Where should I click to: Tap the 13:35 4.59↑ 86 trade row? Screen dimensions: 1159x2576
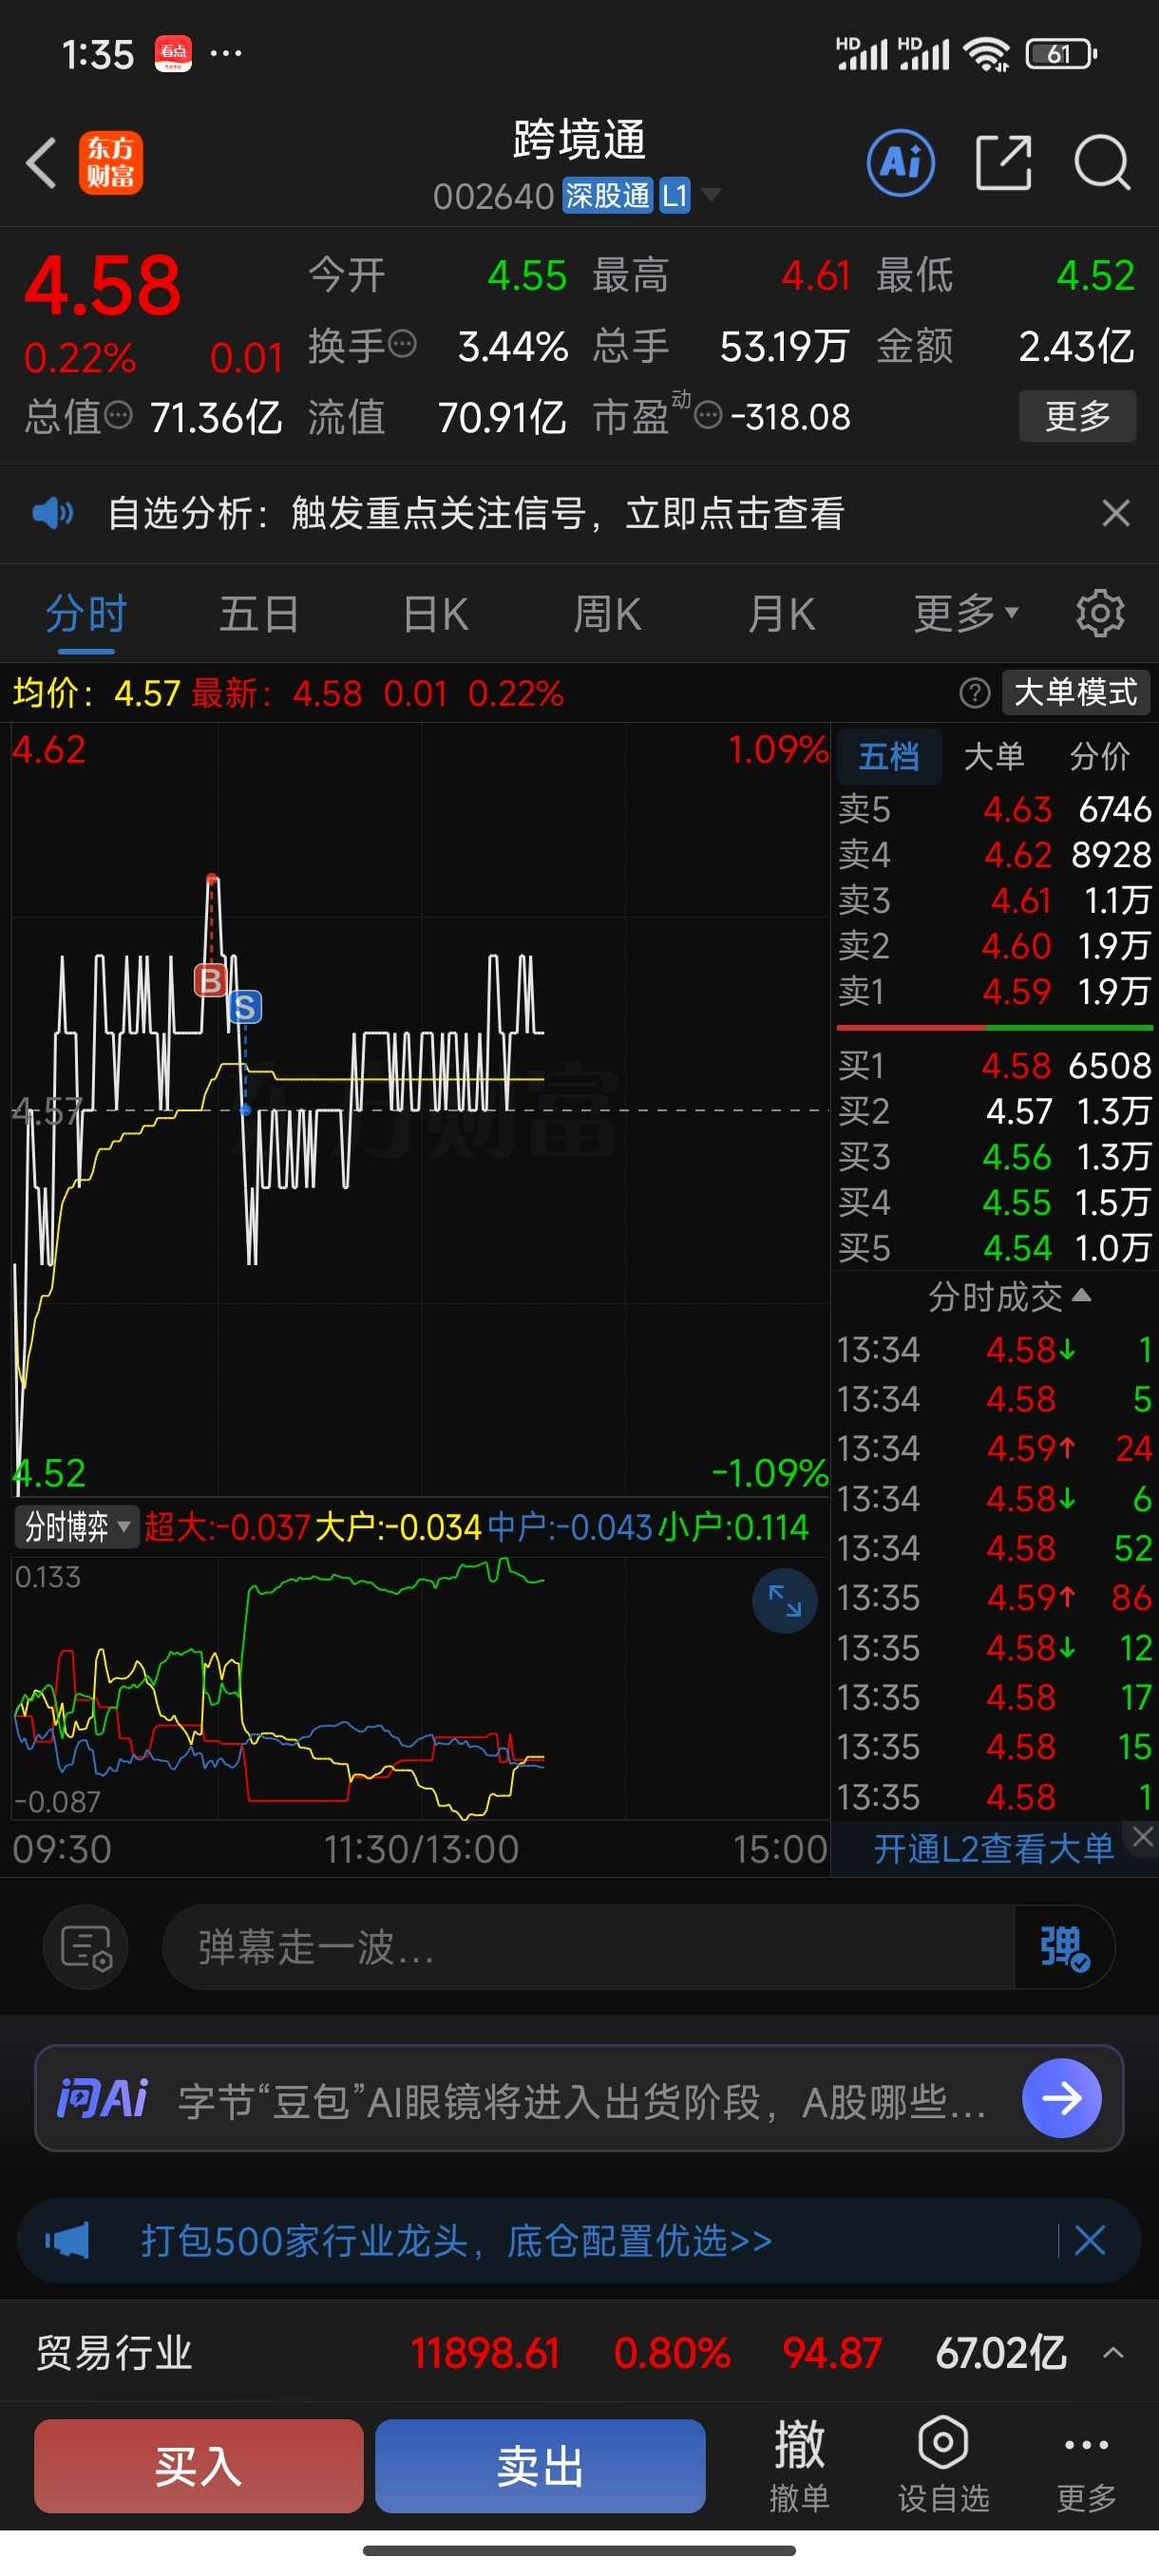[994, 1597]
